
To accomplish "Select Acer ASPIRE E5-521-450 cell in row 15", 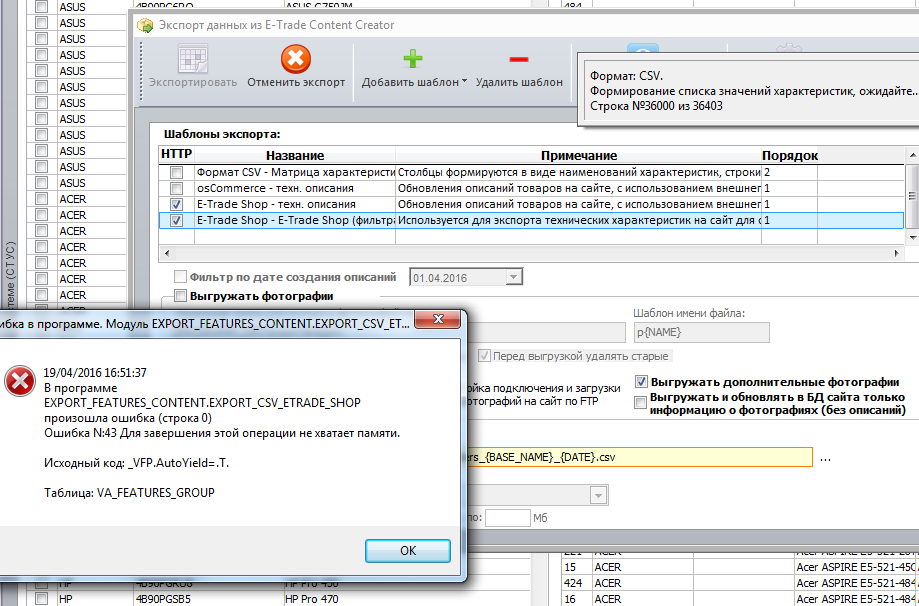I will (x=857, y=567).
